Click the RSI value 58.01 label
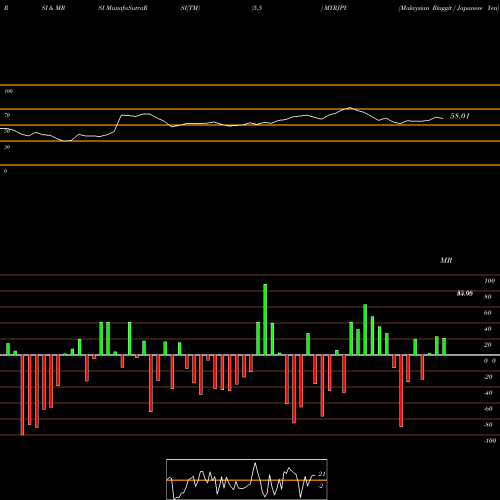500x500 pixels. 459,116
